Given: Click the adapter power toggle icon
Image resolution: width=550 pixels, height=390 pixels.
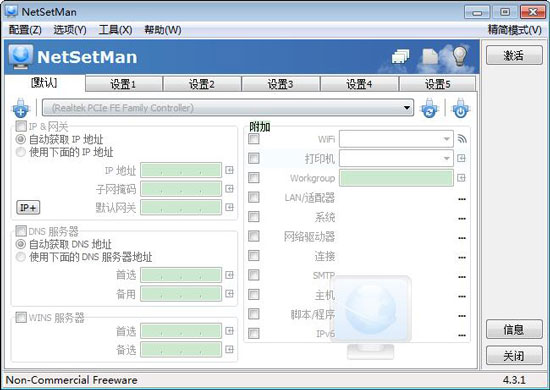Looking at the screenshot, I should (x=461, y=108).
